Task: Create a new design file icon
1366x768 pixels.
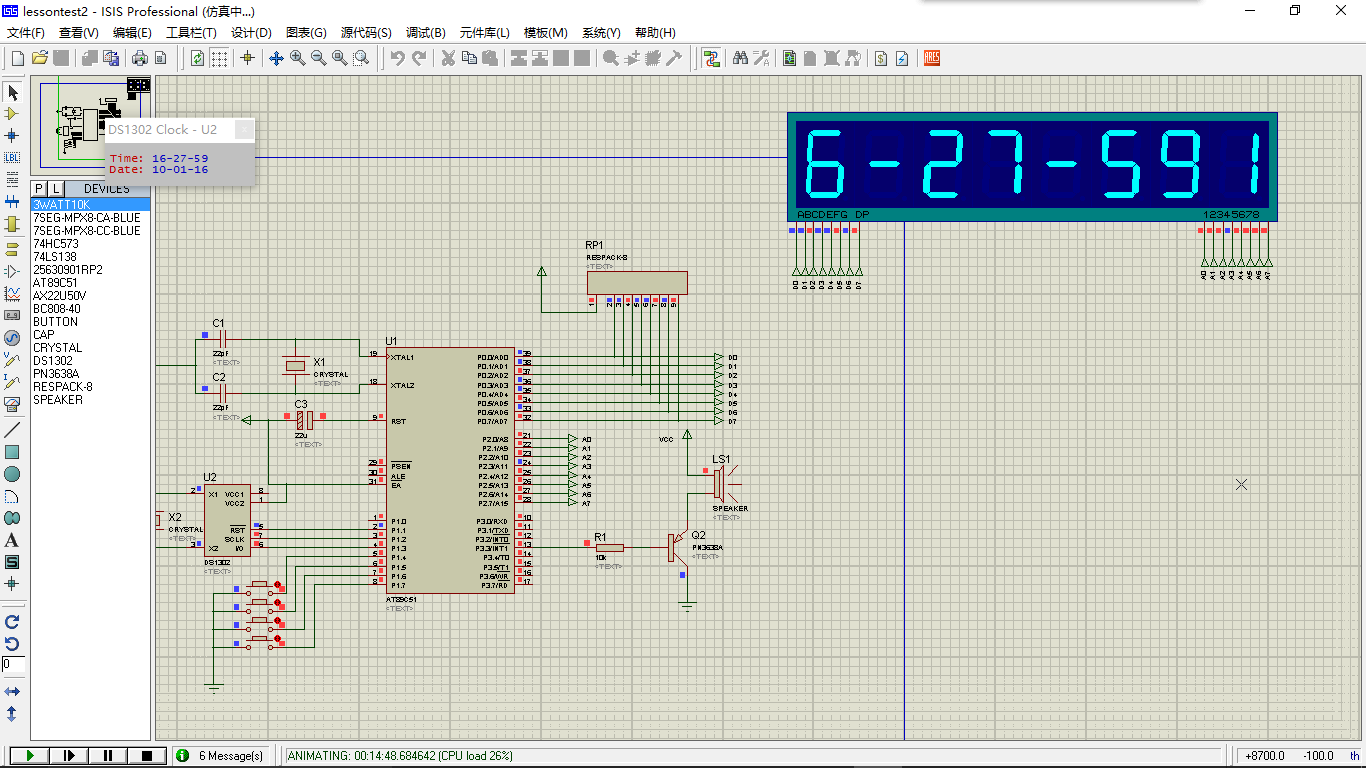Action: (17, 58)
